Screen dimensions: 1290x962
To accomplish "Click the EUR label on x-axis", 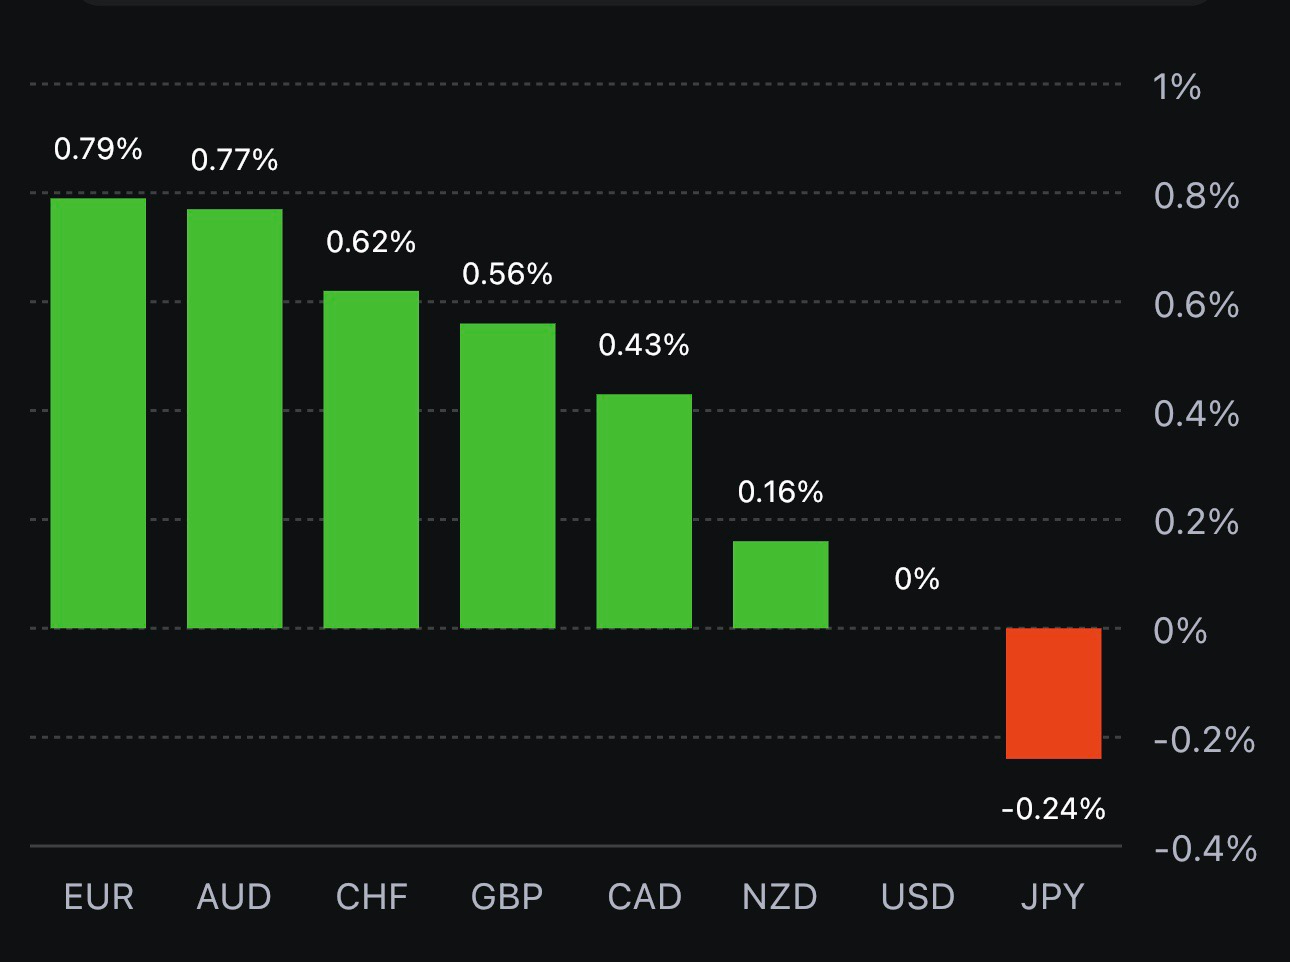I will (x=98, y=897).
